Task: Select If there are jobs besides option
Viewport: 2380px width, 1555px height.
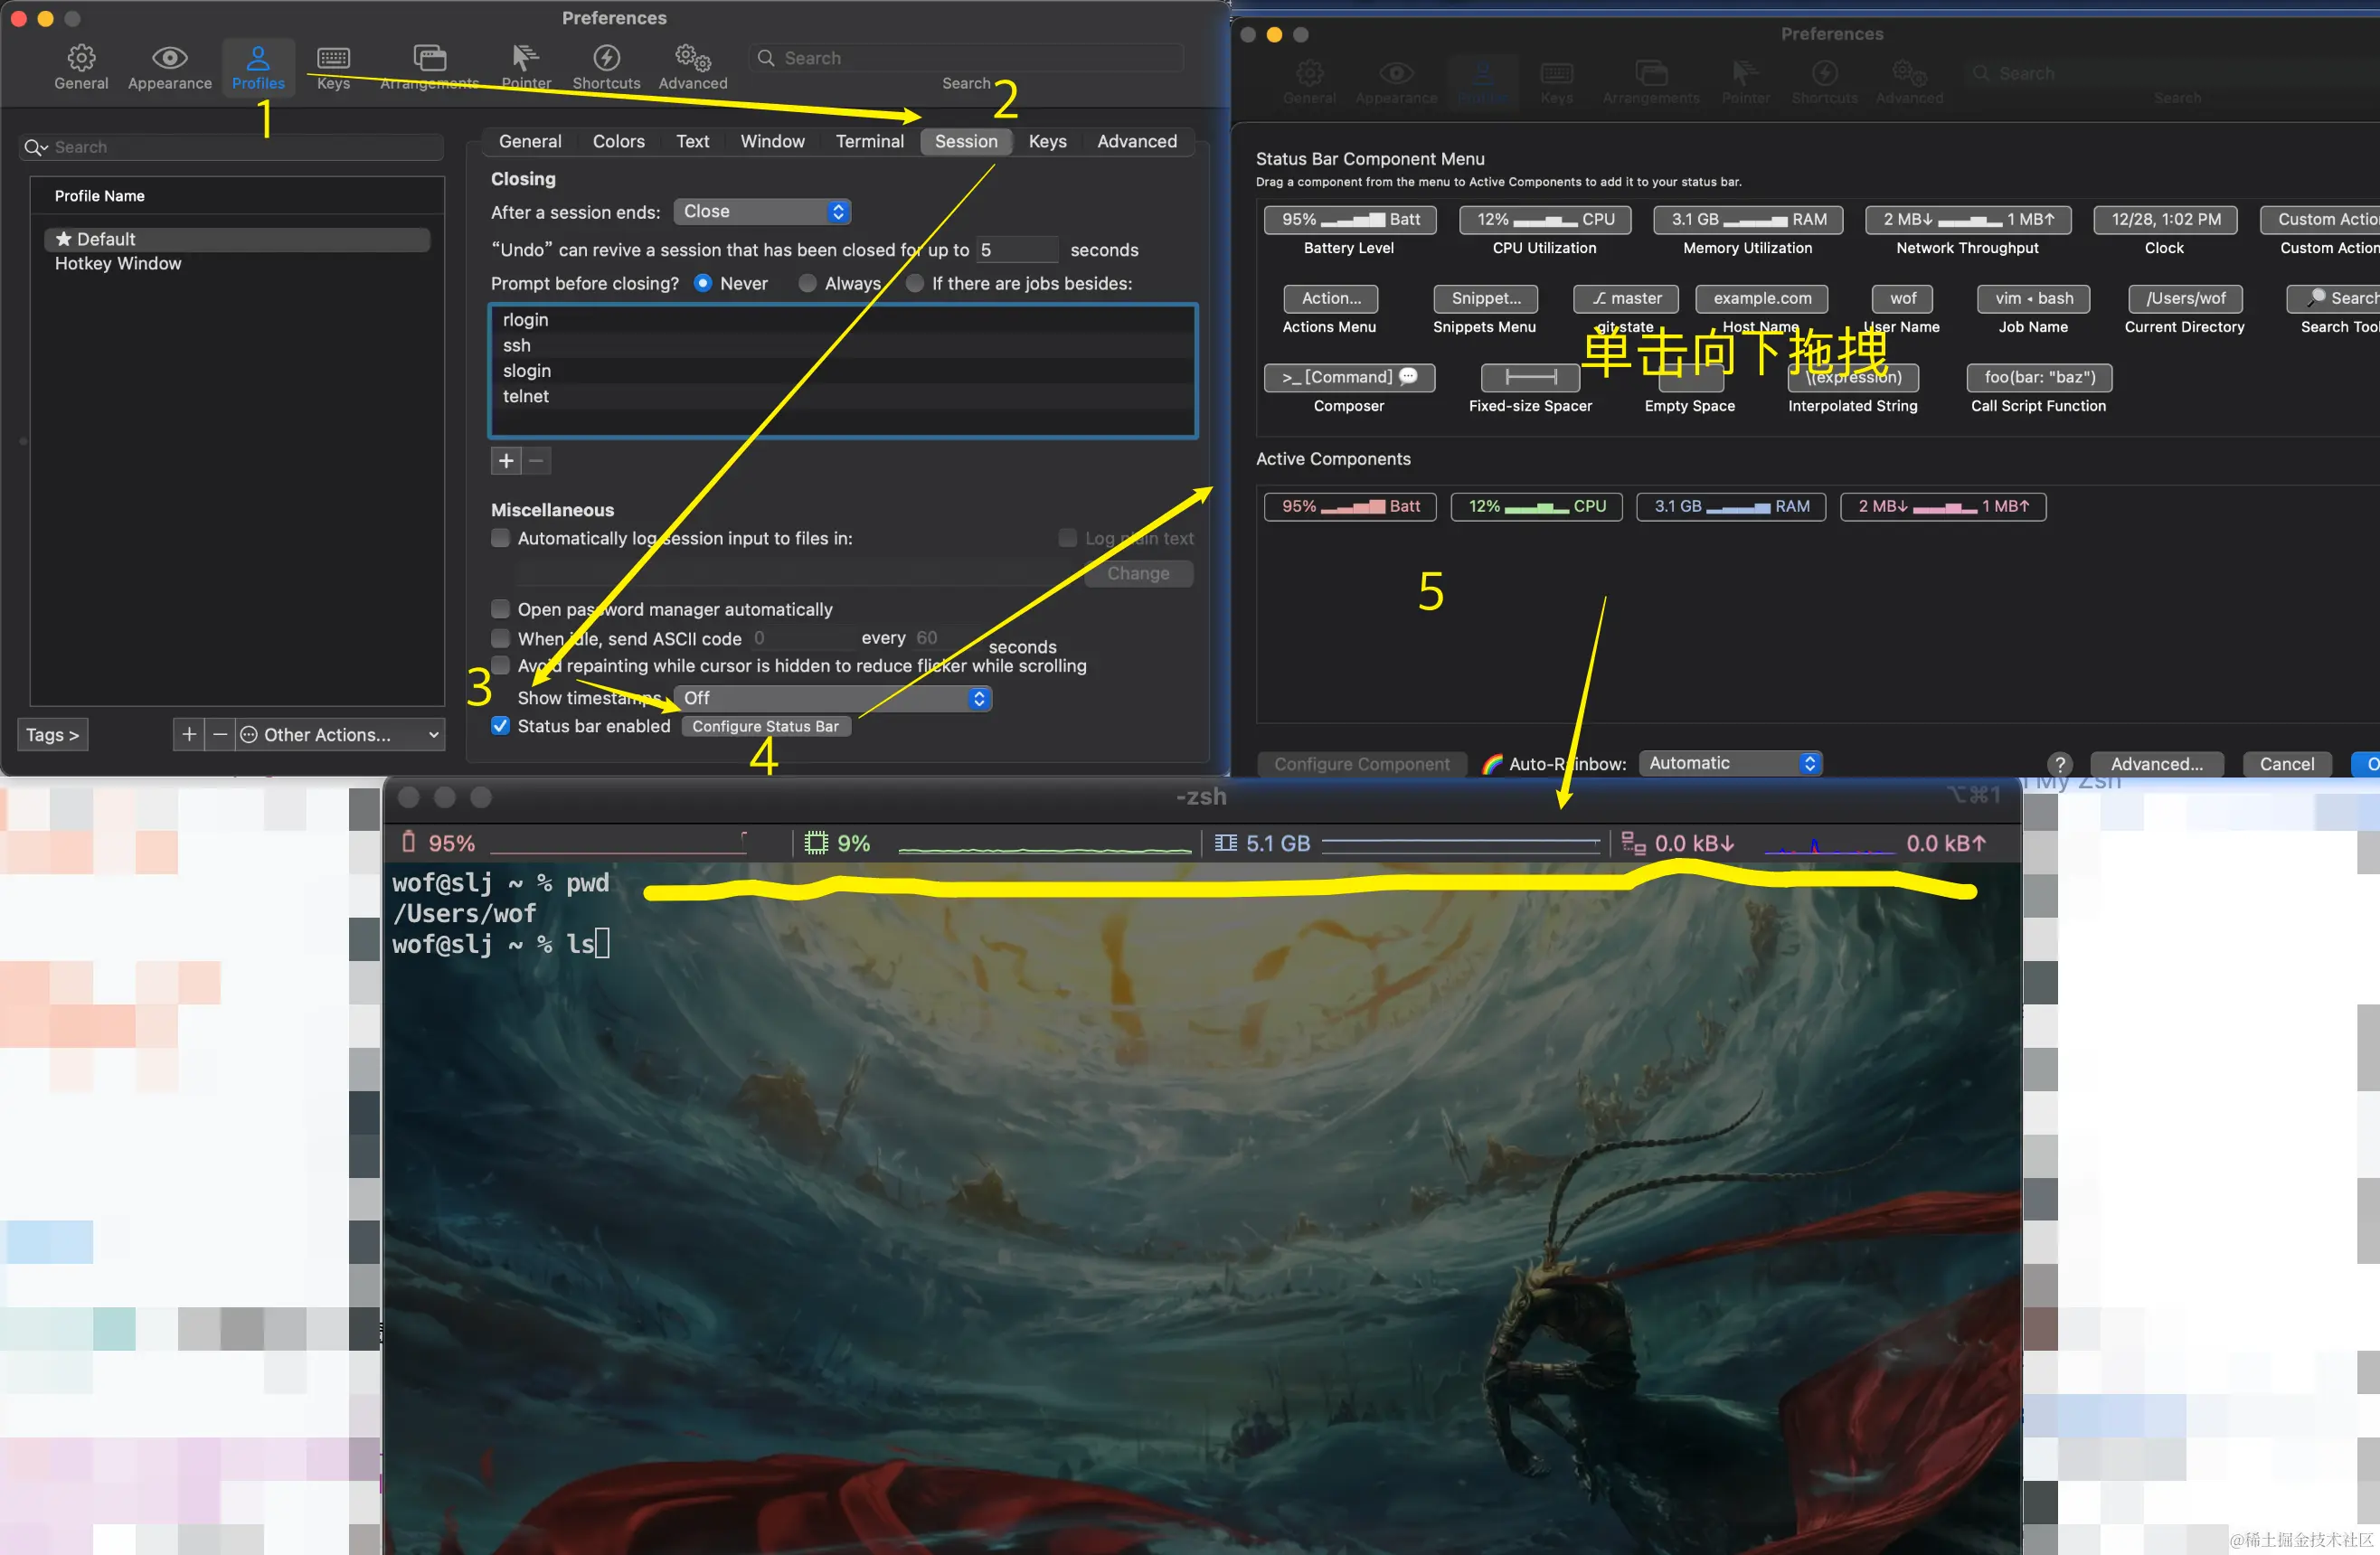Action: point(914,284)
